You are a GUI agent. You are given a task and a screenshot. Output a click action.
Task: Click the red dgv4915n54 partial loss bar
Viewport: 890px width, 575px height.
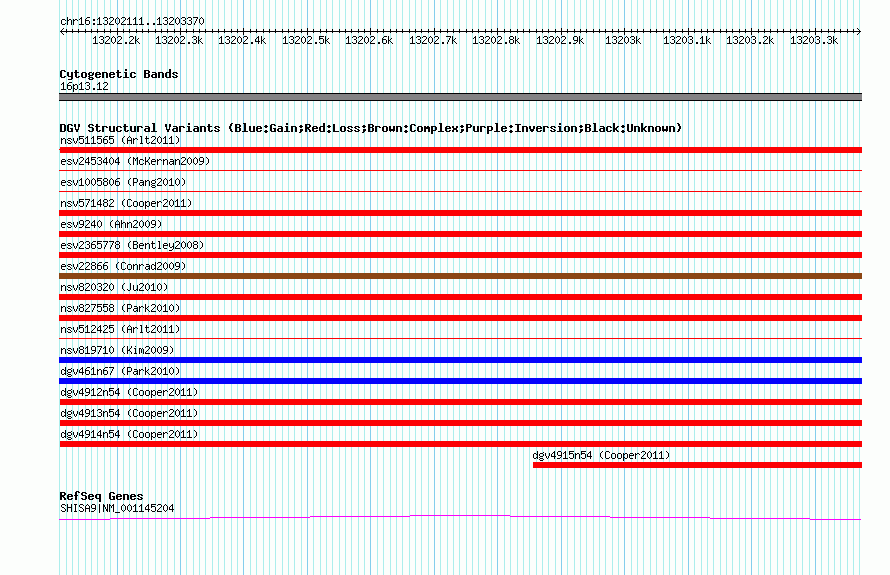697,465
